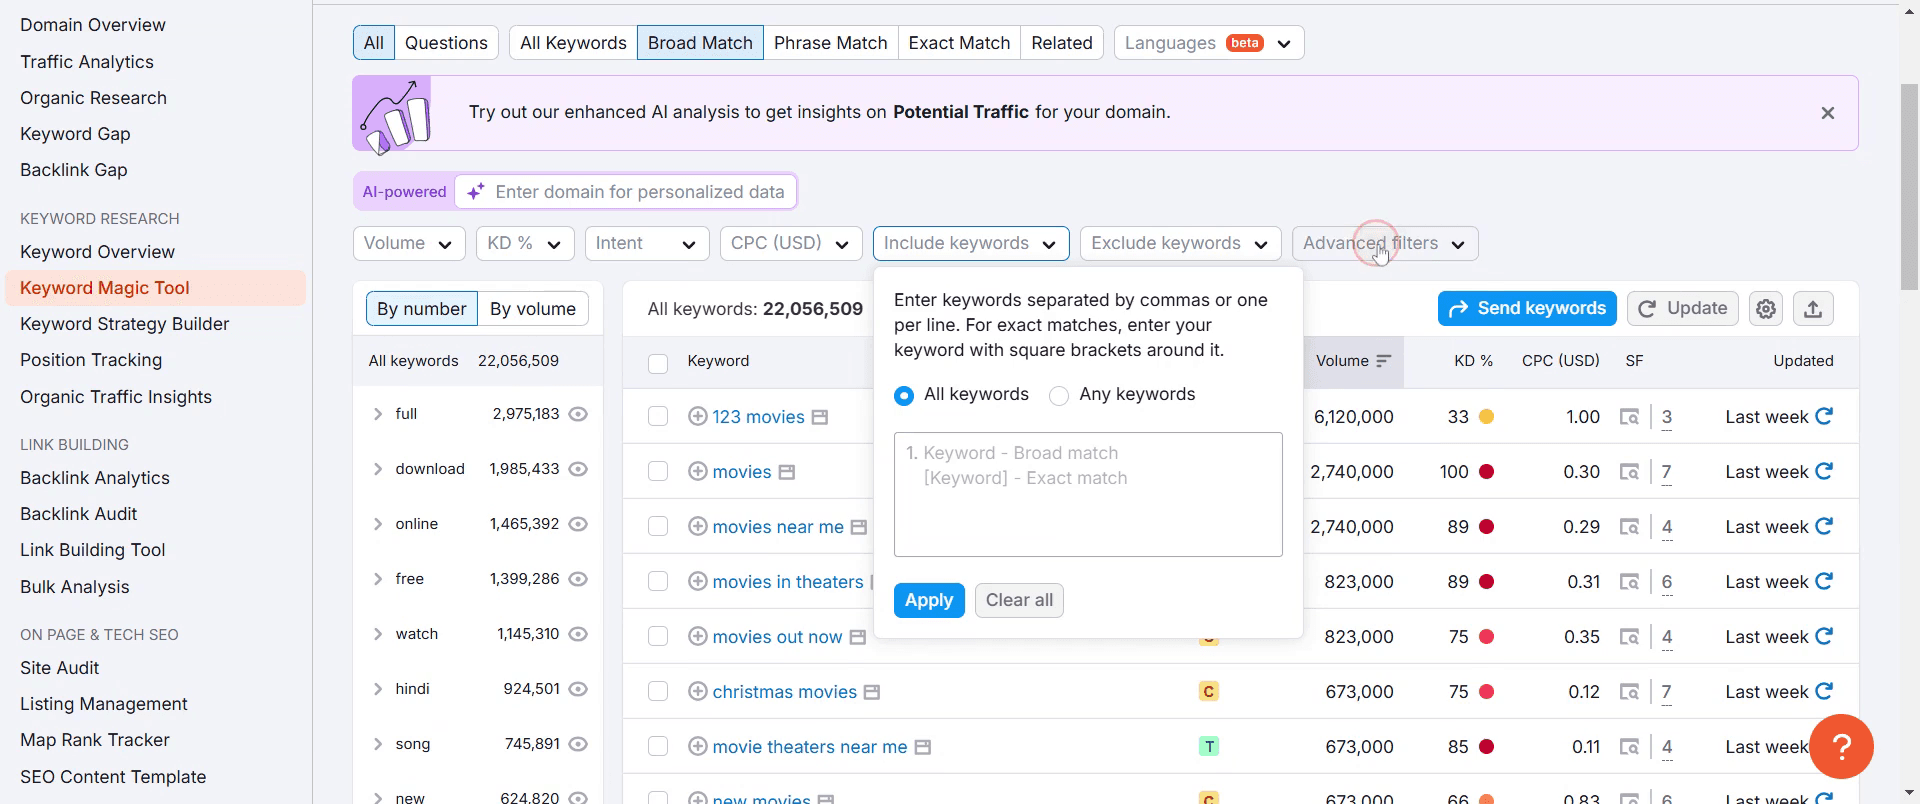View SERP for '123 movies' keyword
This screenshot has height=804, width=1920.
(x=1629, y=417)
